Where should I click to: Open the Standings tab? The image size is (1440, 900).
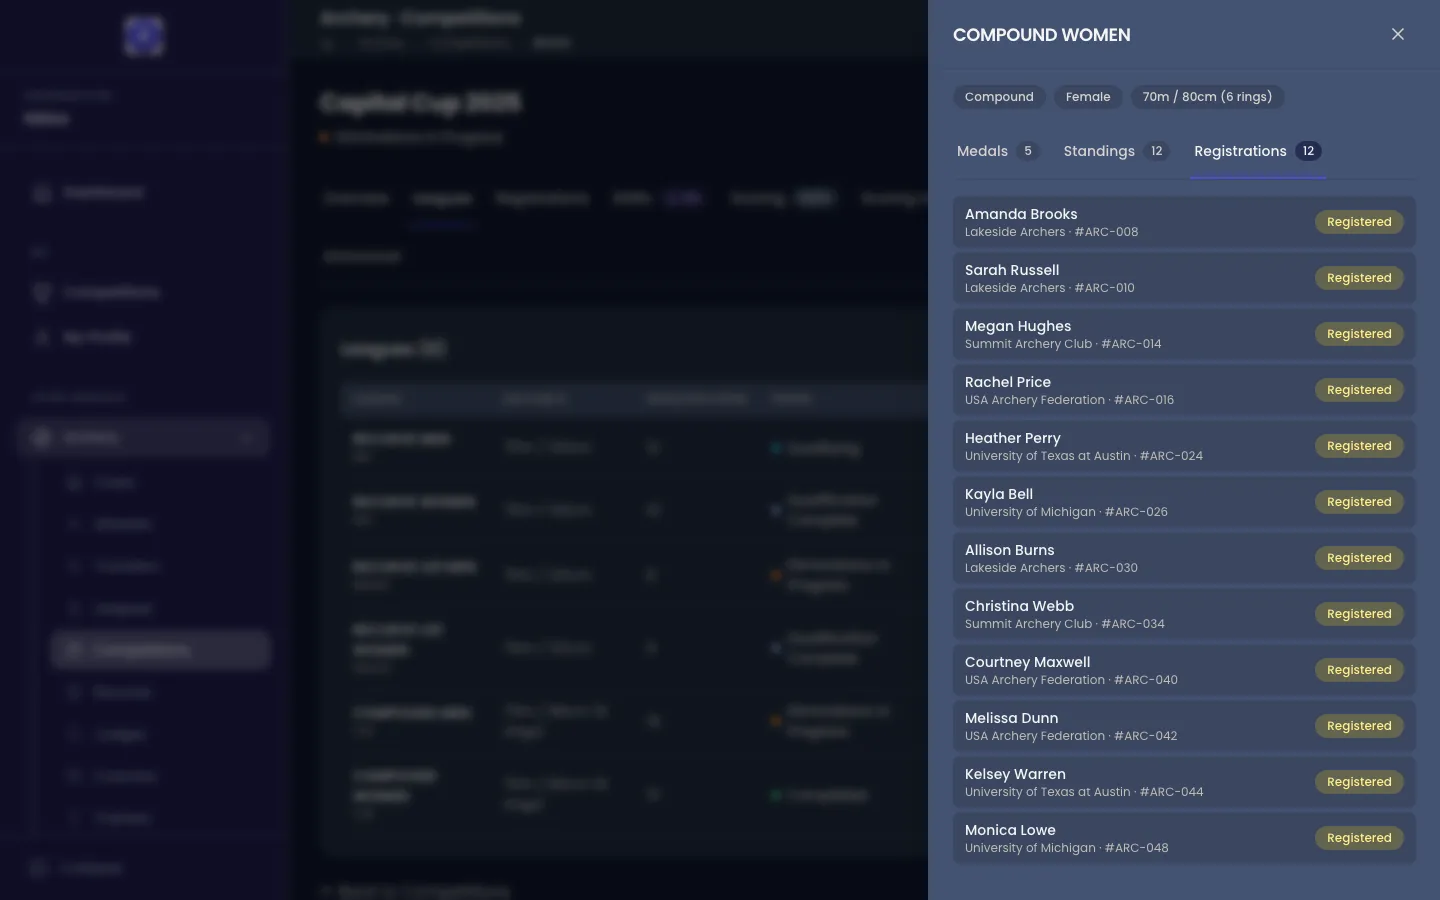click(1115, 151)
